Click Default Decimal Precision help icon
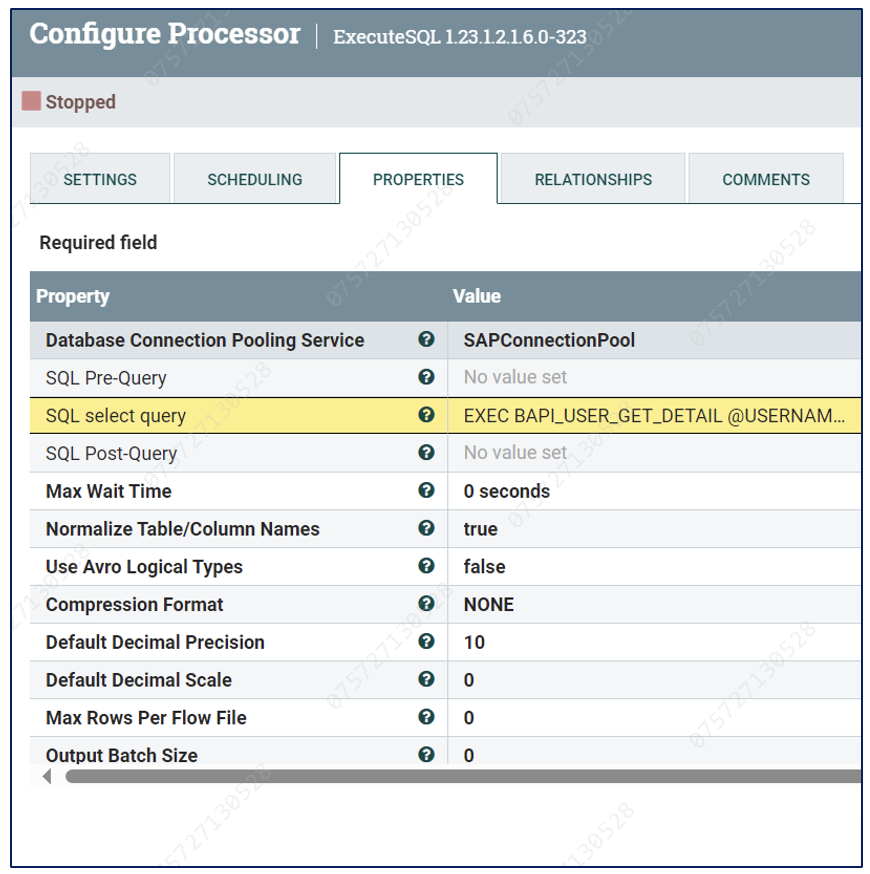The height and width of the screenshot is (874, 870). point(426,642)
